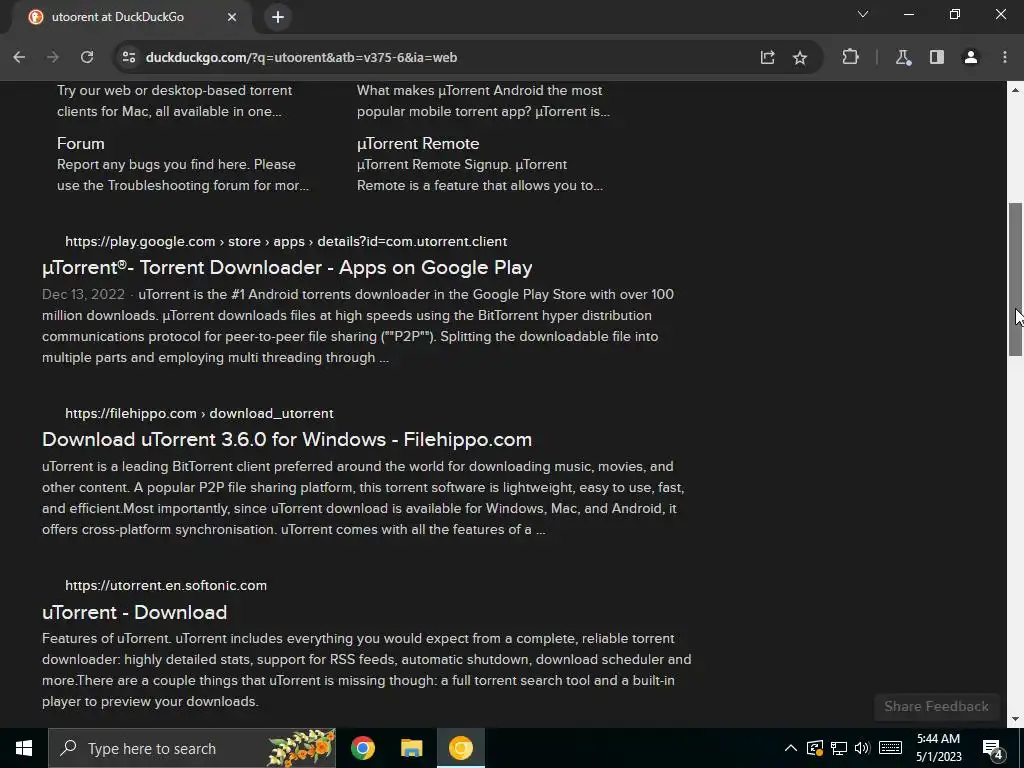Open Google Chrome from the taskbar
Viewport: 1024px width, 768px height.
tap(362, 748)
